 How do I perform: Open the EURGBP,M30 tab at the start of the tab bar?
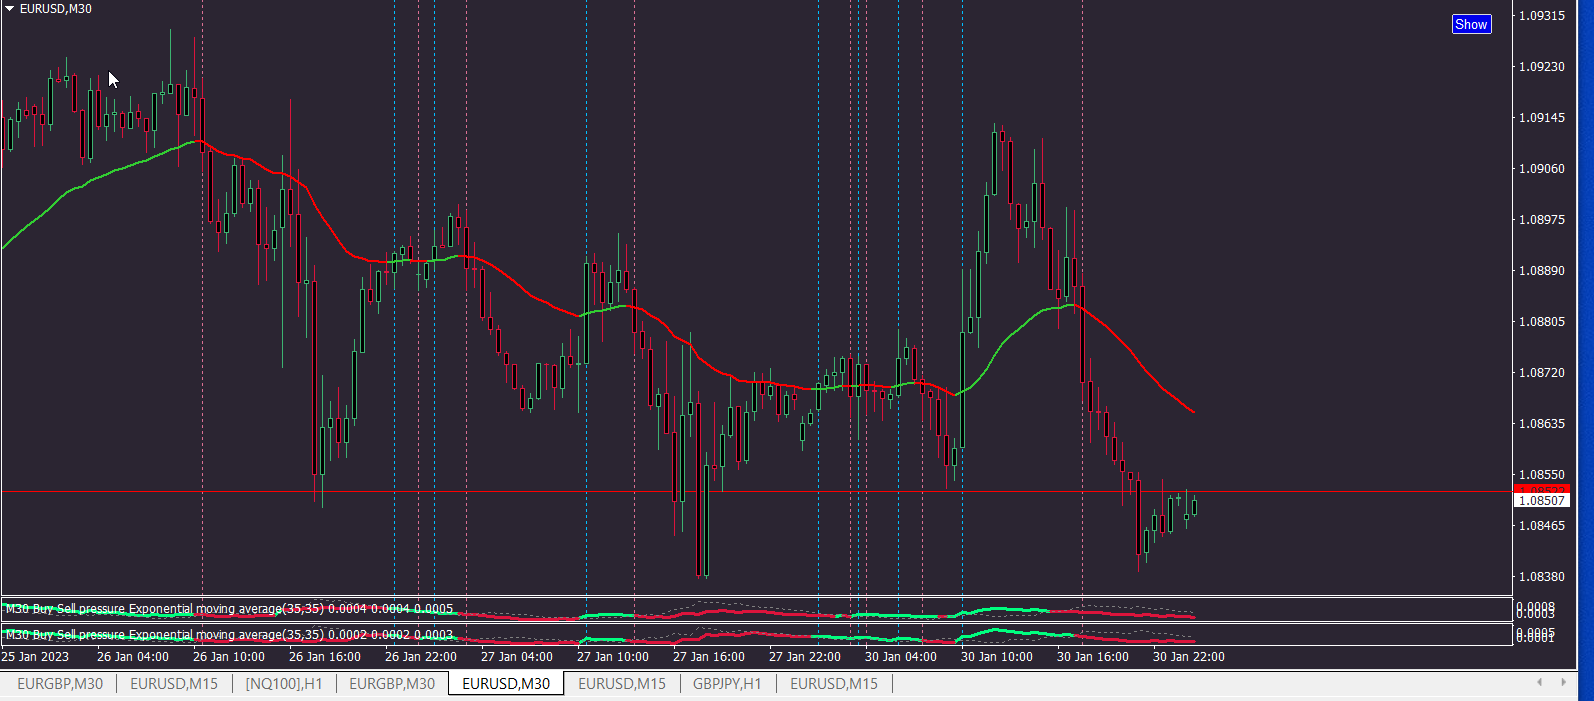(60, 684)
